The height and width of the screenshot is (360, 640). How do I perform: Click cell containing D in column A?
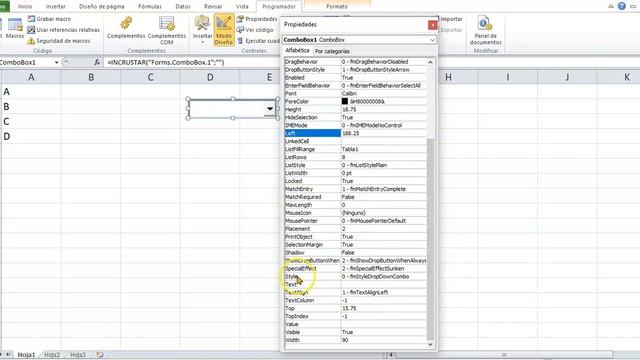point(31,136)
